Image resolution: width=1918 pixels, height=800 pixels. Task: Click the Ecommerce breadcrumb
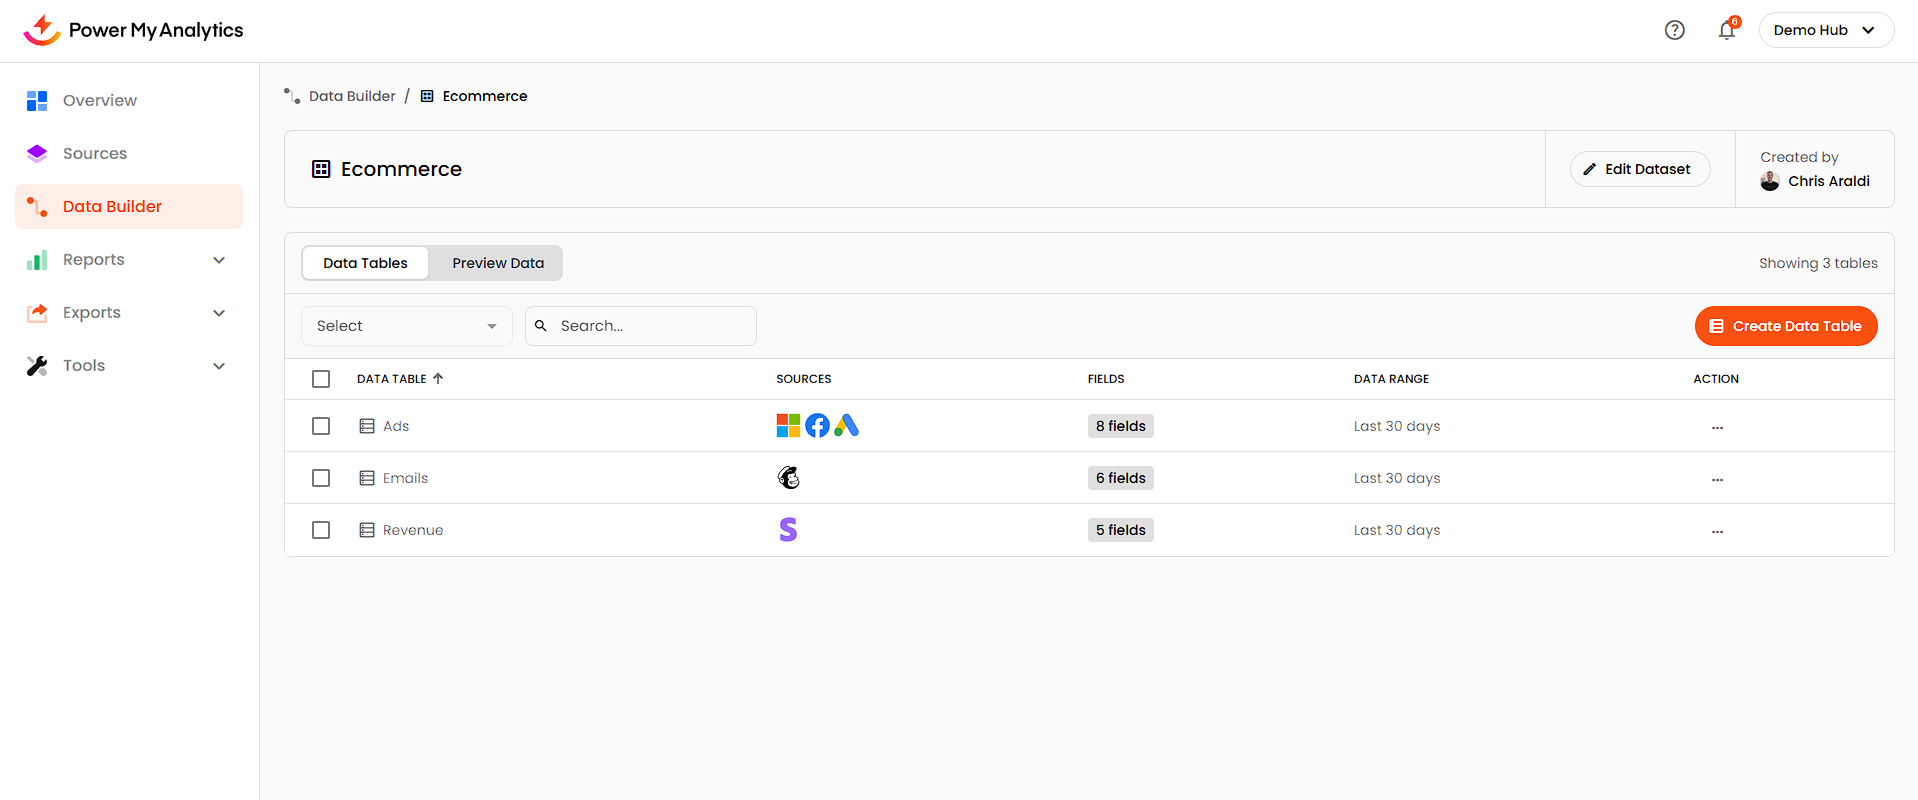click(x=485, y=96)
